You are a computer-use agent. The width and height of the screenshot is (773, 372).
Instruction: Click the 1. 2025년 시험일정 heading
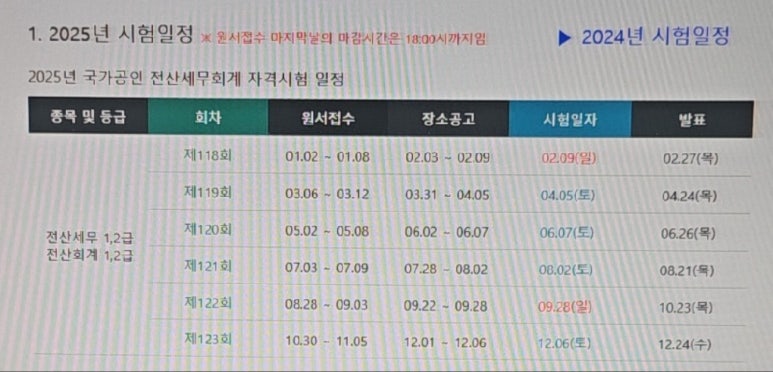coord(111,34)
